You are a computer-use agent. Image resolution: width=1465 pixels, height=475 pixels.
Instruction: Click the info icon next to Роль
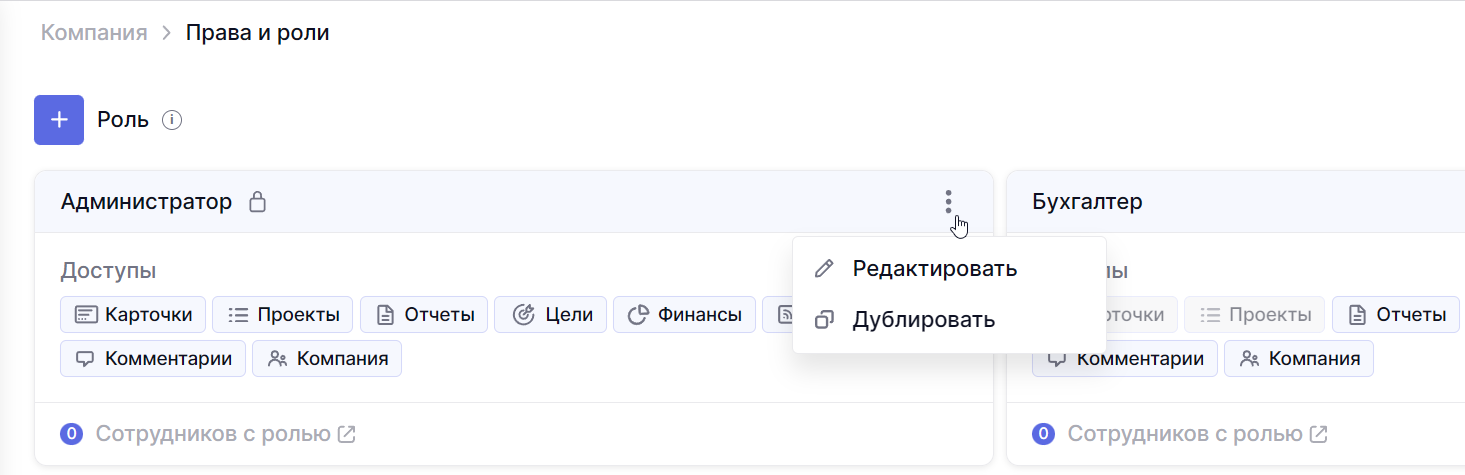coord(172,120)
